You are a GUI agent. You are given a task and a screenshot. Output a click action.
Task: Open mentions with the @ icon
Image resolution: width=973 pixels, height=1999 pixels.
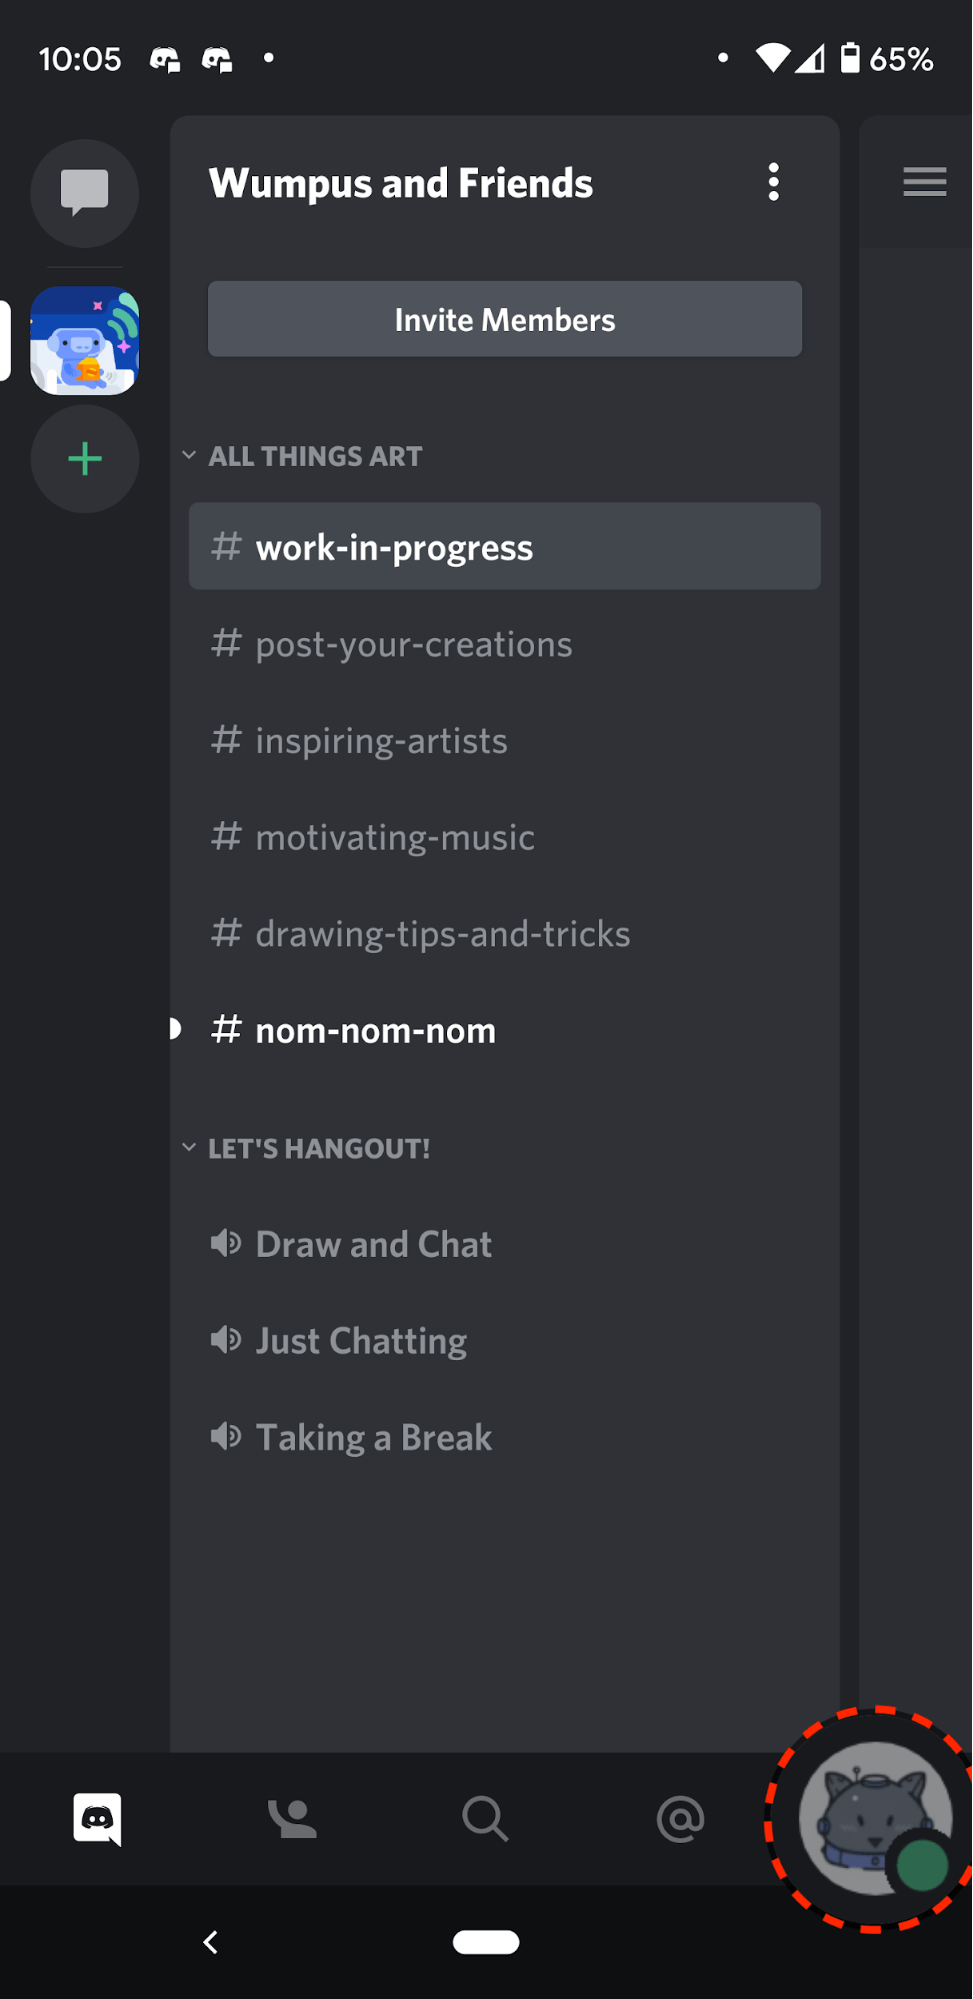click(681, 1819)
